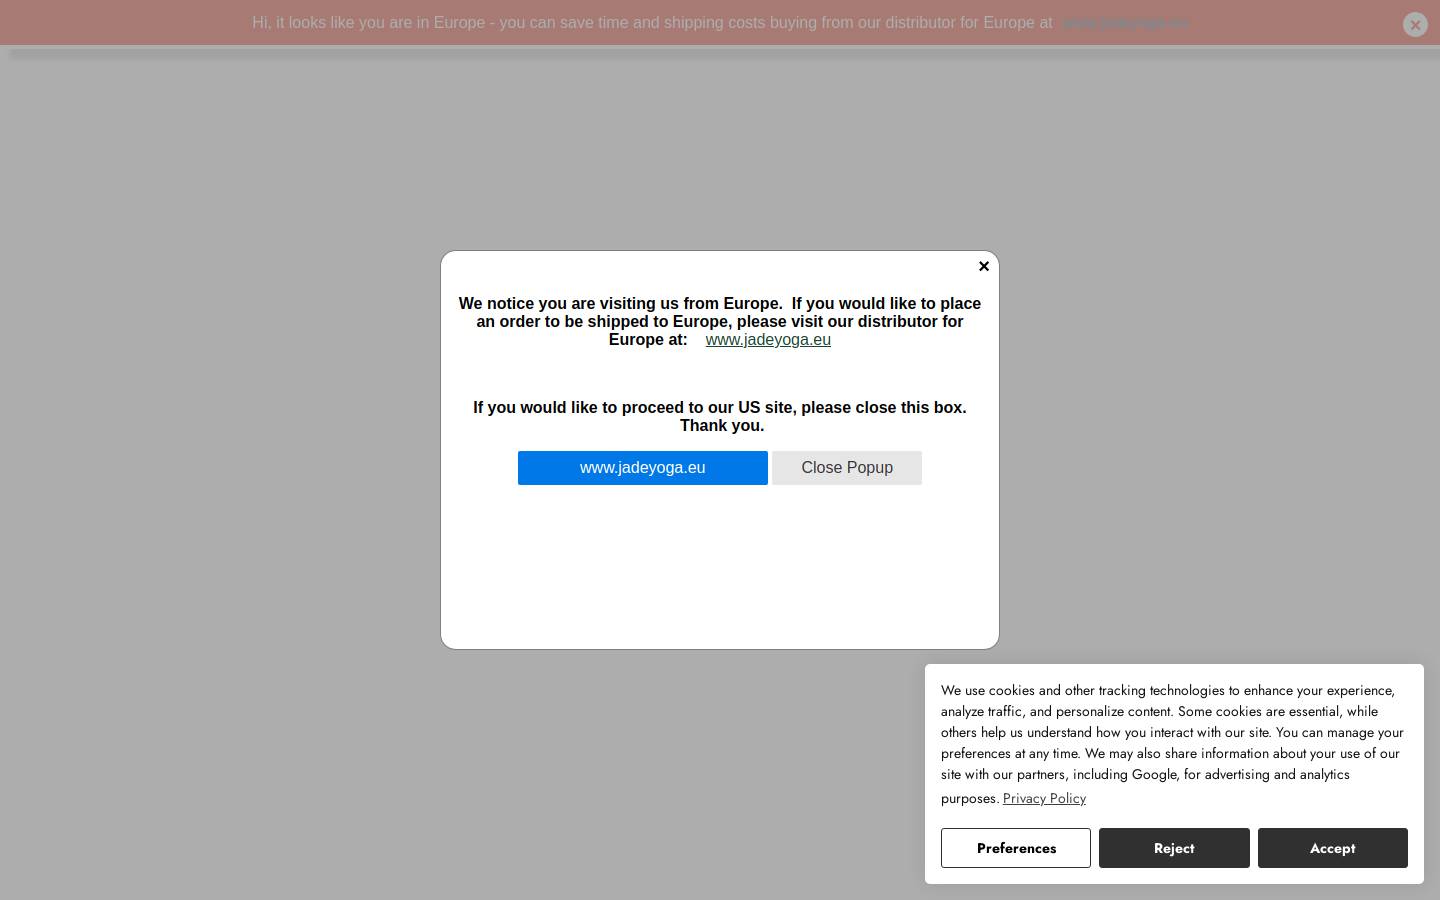1440x900 pixels.
Task: Click the Close Popup button
Action: (847, 468)
